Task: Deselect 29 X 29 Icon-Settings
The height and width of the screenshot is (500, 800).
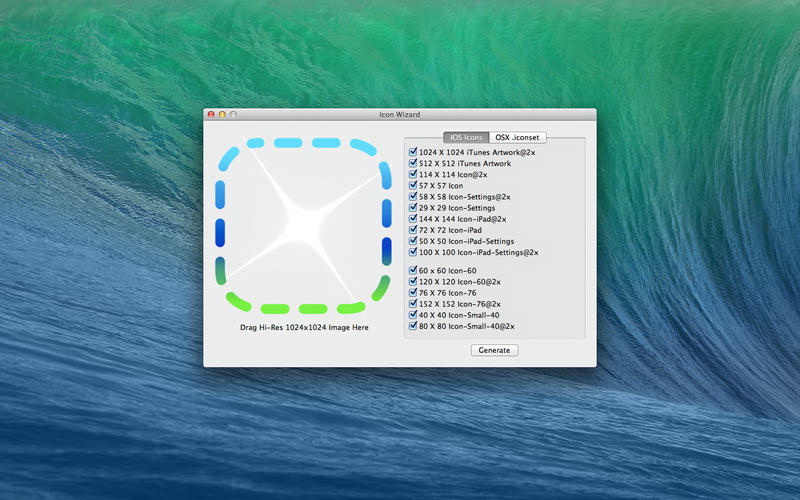Action: coord(413,208)
